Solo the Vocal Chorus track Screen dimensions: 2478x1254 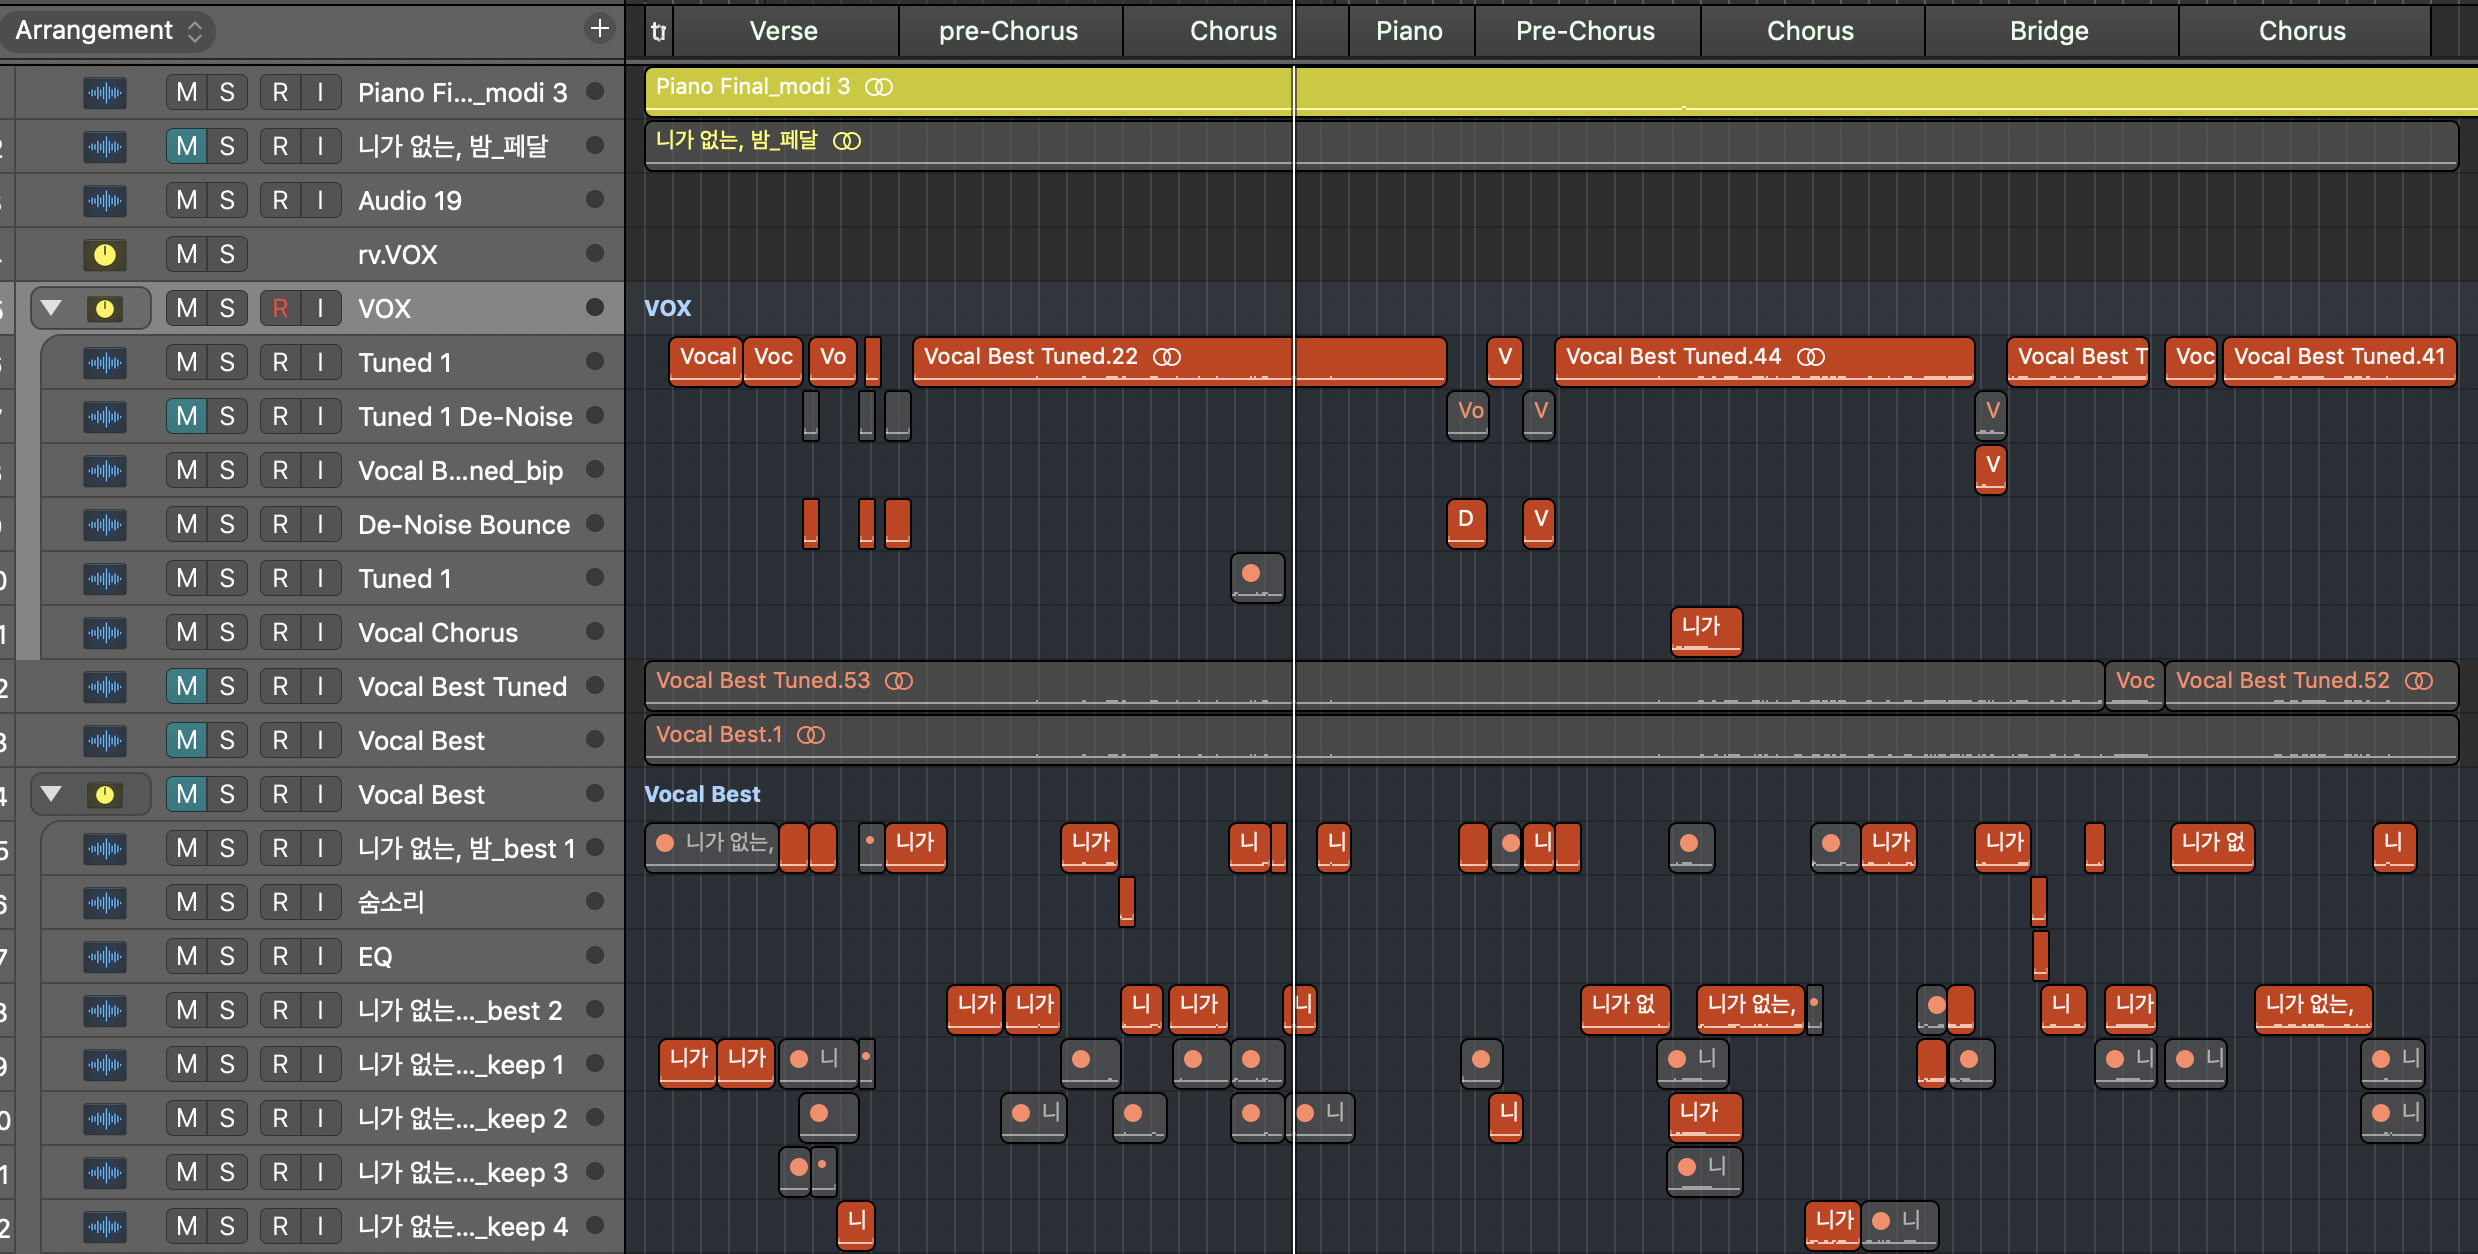pos(227,633)
